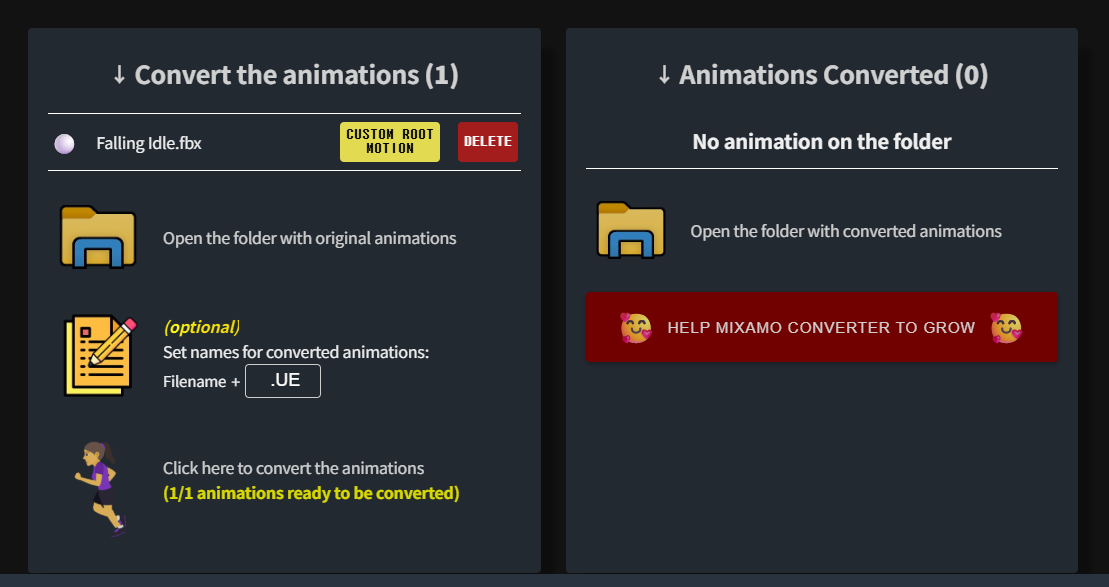The width and height of the screenshot is (1109, 587).
Task: Open Custom Root Motion for Falling Idle.fbx
Action: (390, 141)
